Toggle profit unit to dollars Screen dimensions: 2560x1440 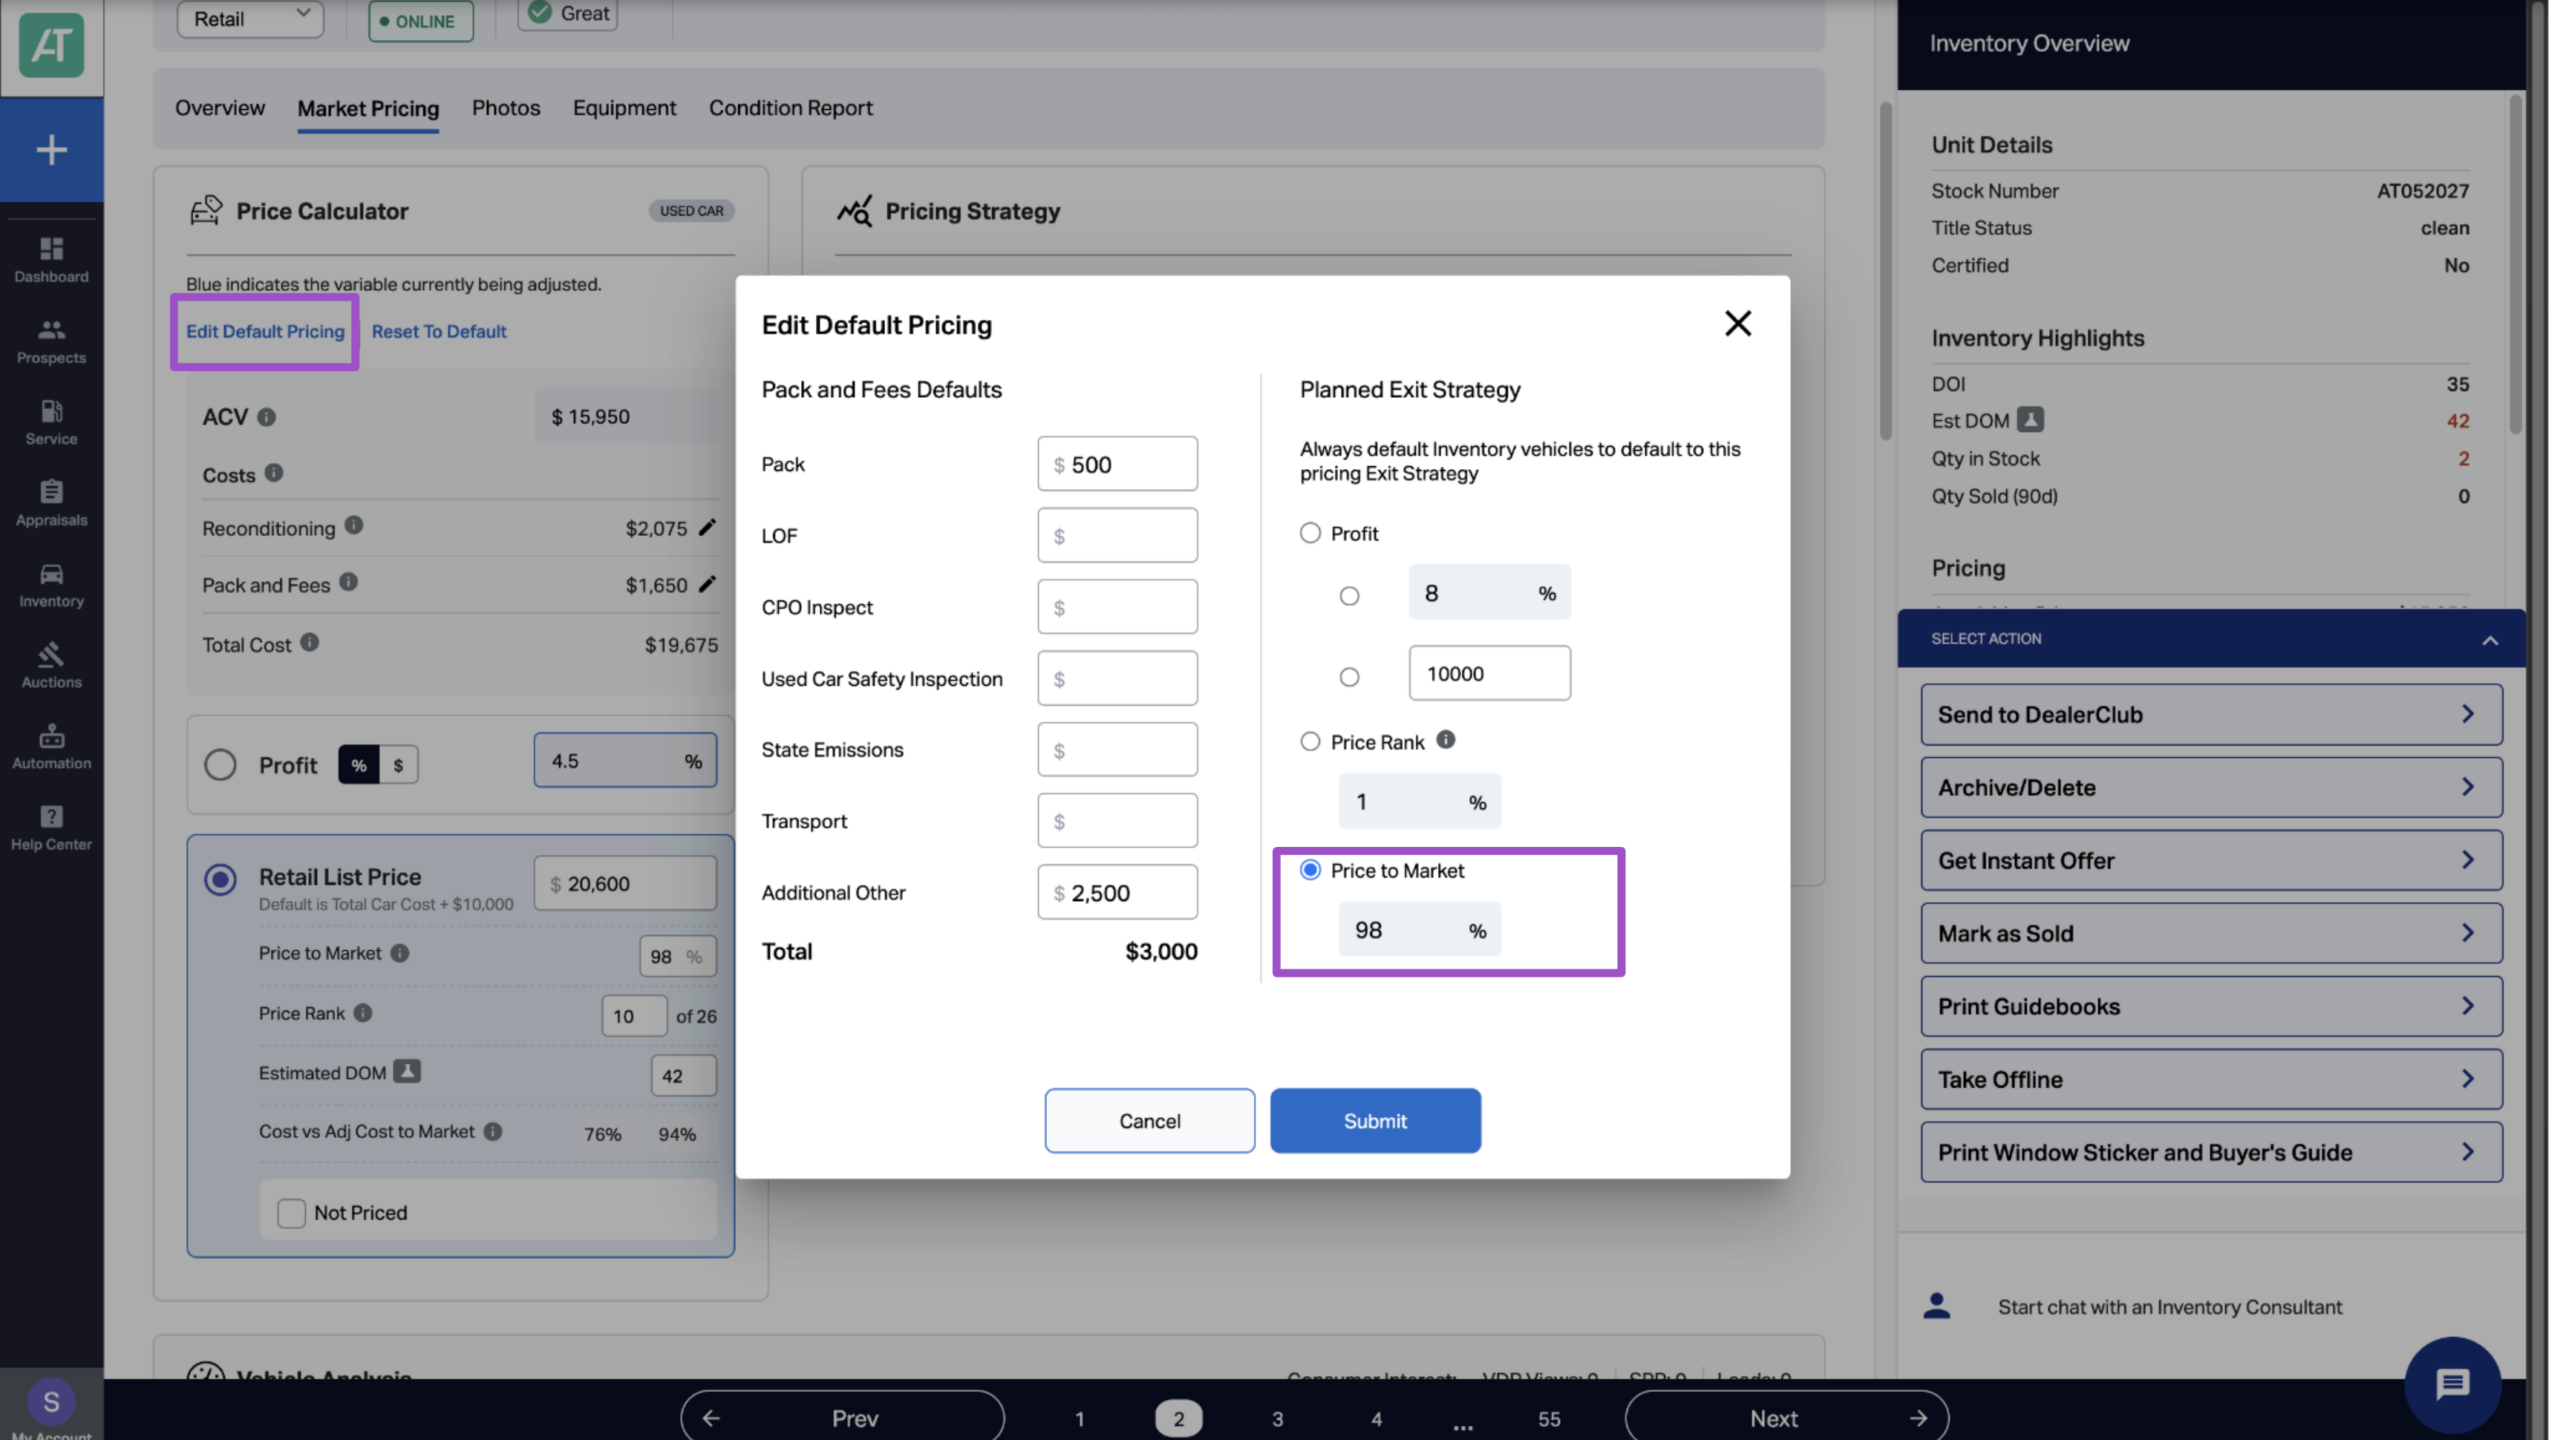tap(398, 765)
